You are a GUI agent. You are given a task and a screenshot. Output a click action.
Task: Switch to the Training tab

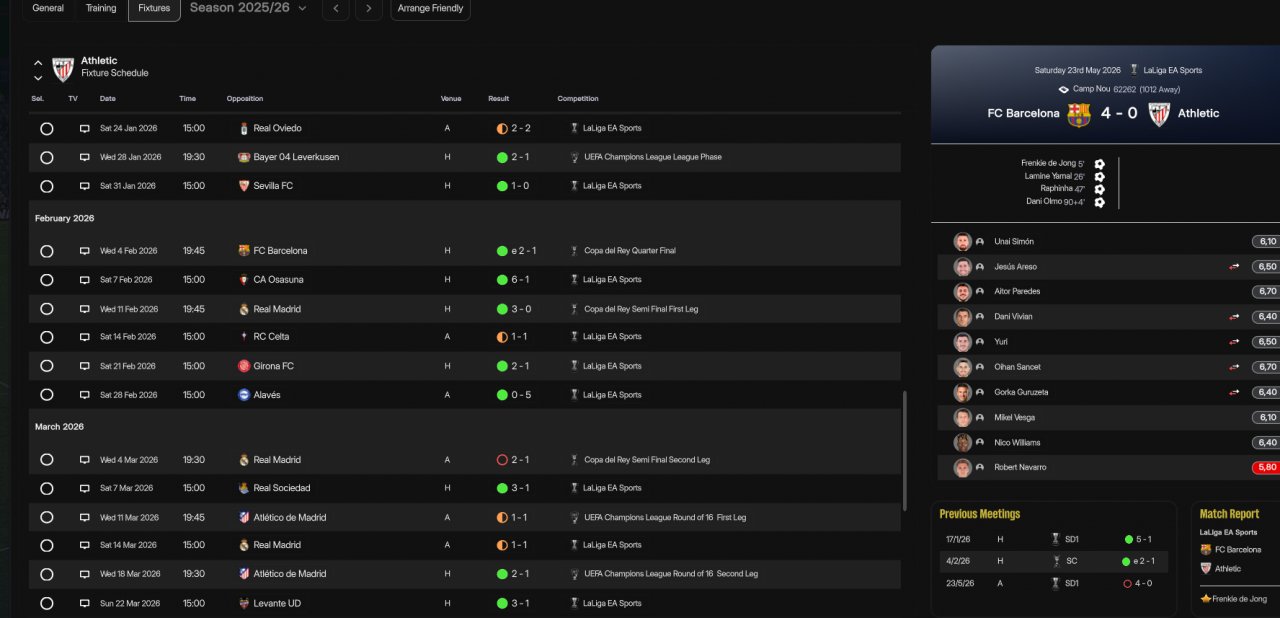coord(101,8)
